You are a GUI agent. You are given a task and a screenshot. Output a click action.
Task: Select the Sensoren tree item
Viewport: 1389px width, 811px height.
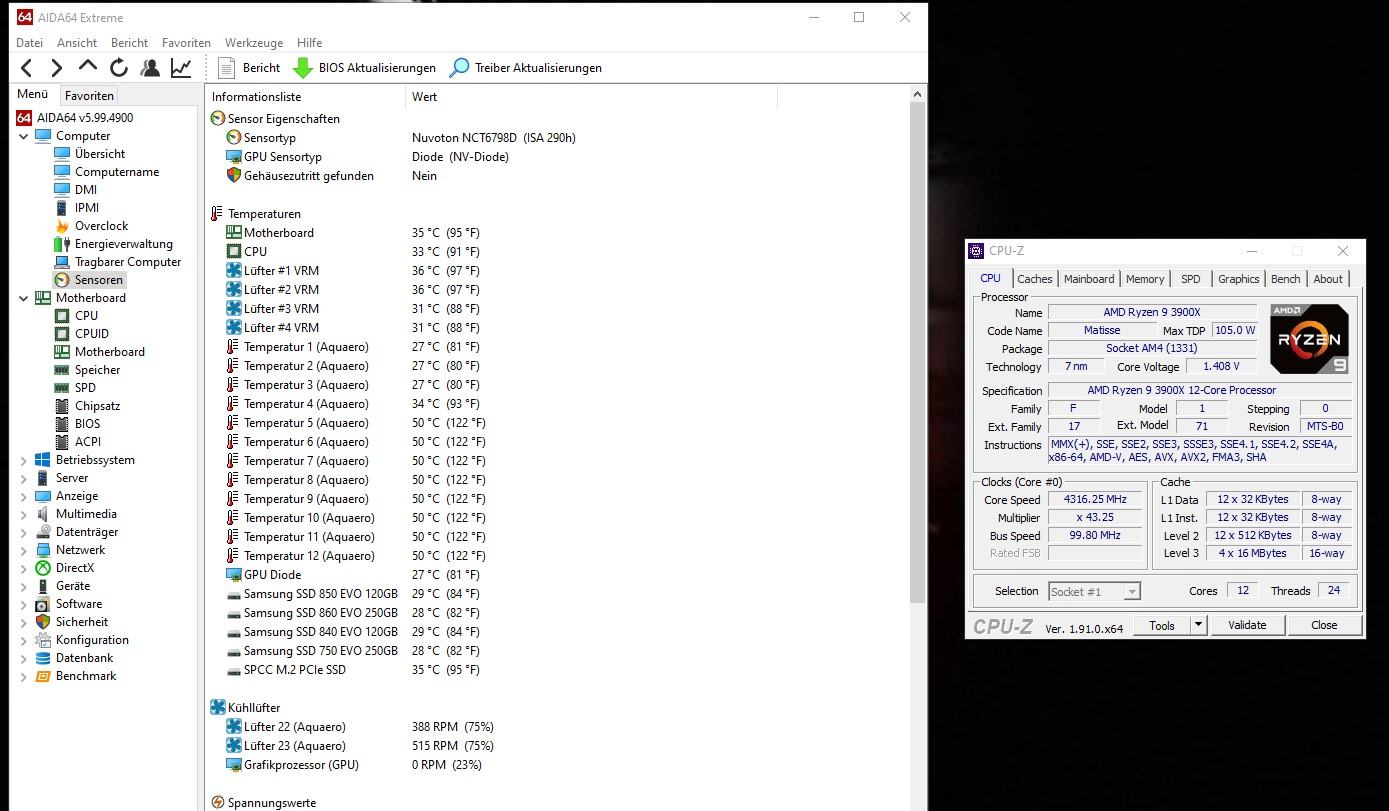(89, 280)
